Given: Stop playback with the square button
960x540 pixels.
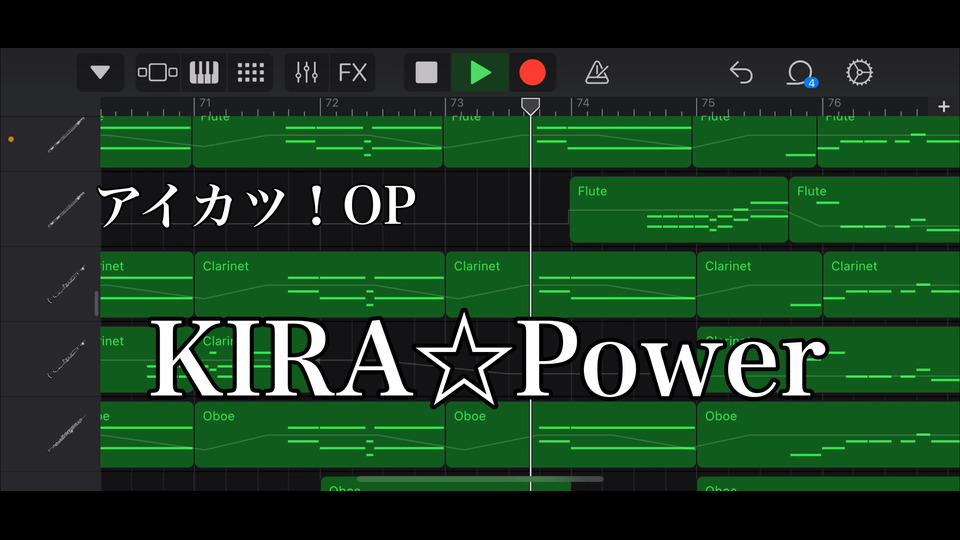Looking at the screenshot, I should click(x=426, y=72).
